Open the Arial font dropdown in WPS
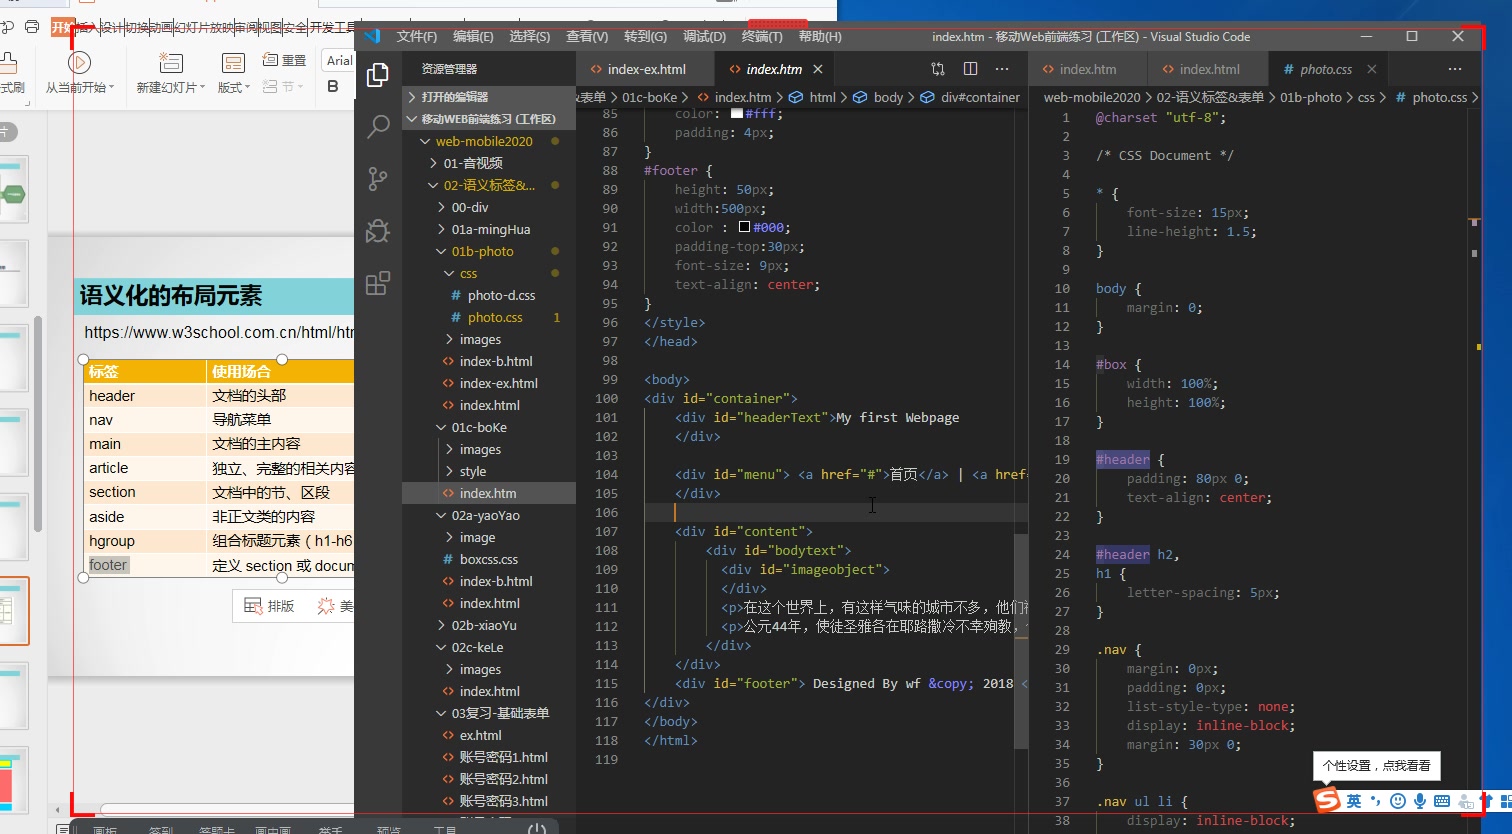 coord(340,60)
